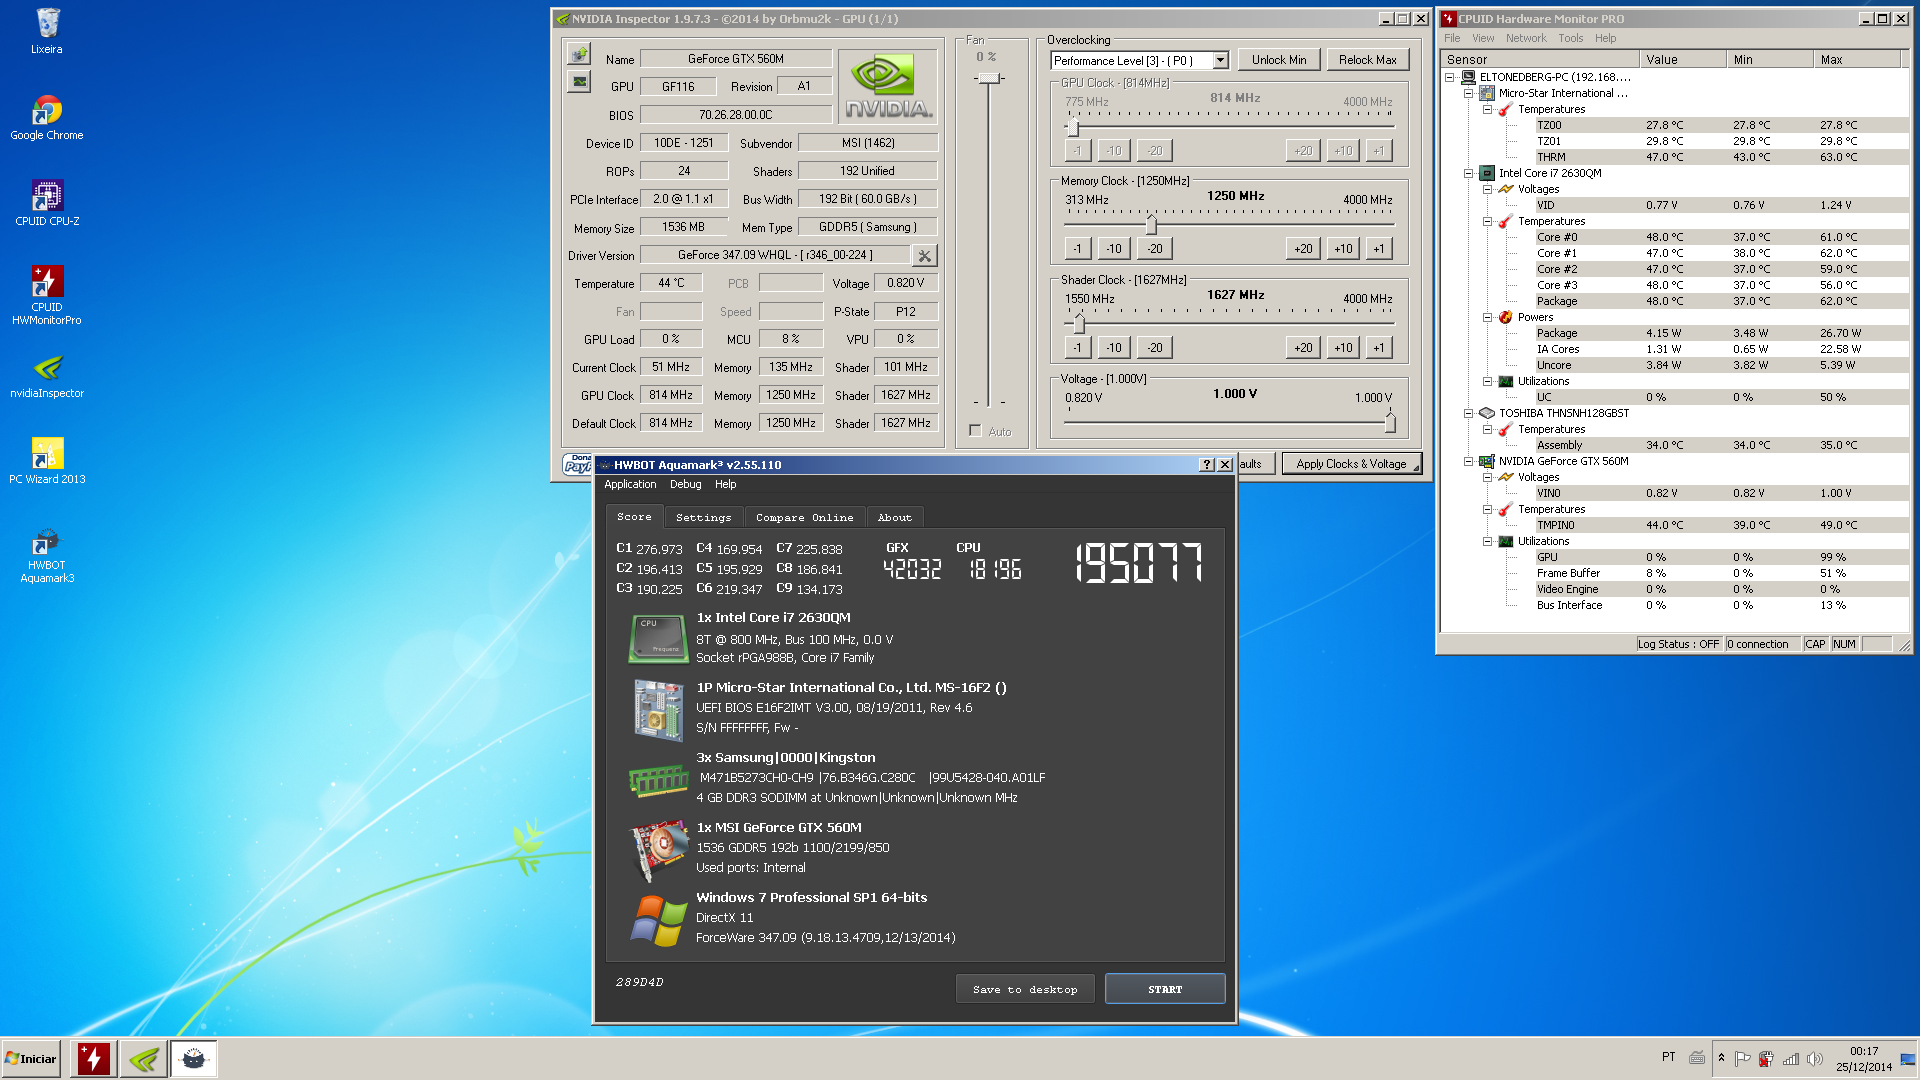Click the Fan speed slider
This screenshot has width=1920, height=1080.
coord(989,78)
